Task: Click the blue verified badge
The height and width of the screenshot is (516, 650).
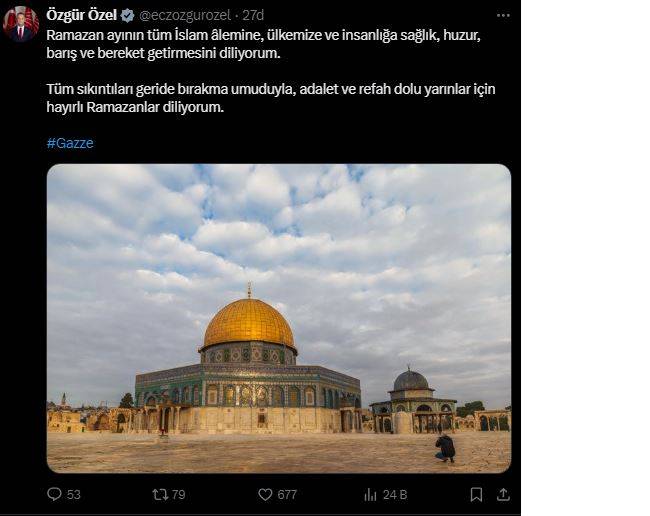Action: pyautogui.click(x=127, y=15)
